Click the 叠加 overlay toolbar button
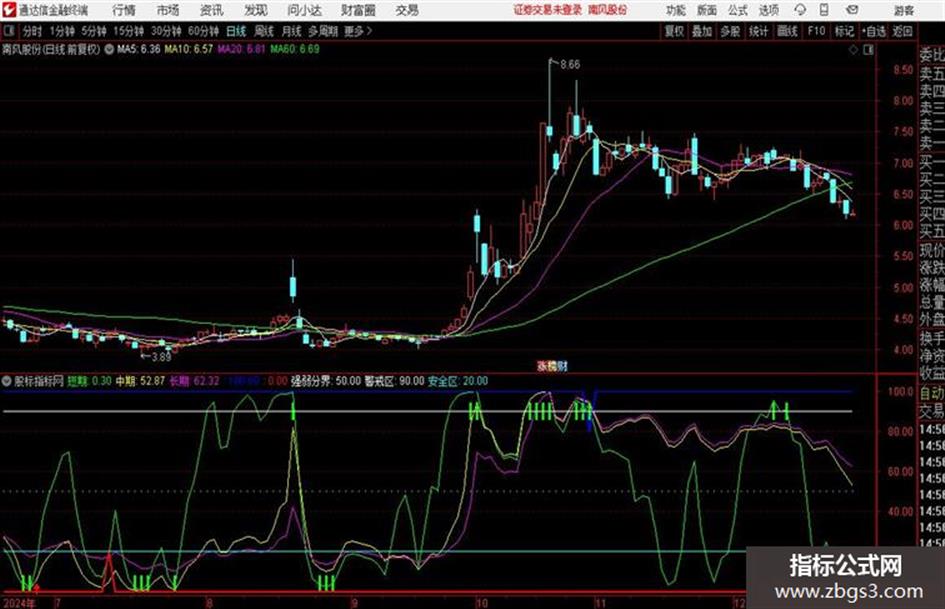Viewport: 945px width, 609px height. click(x=702, y=31)
